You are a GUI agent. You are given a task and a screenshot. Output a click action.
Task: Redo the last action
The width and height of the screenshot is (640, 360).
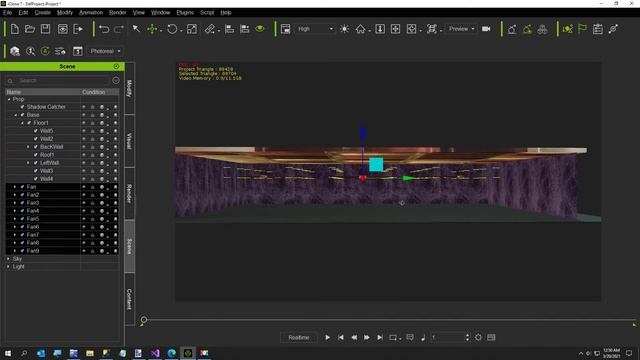pyautogui.click(x=119, y=29)
